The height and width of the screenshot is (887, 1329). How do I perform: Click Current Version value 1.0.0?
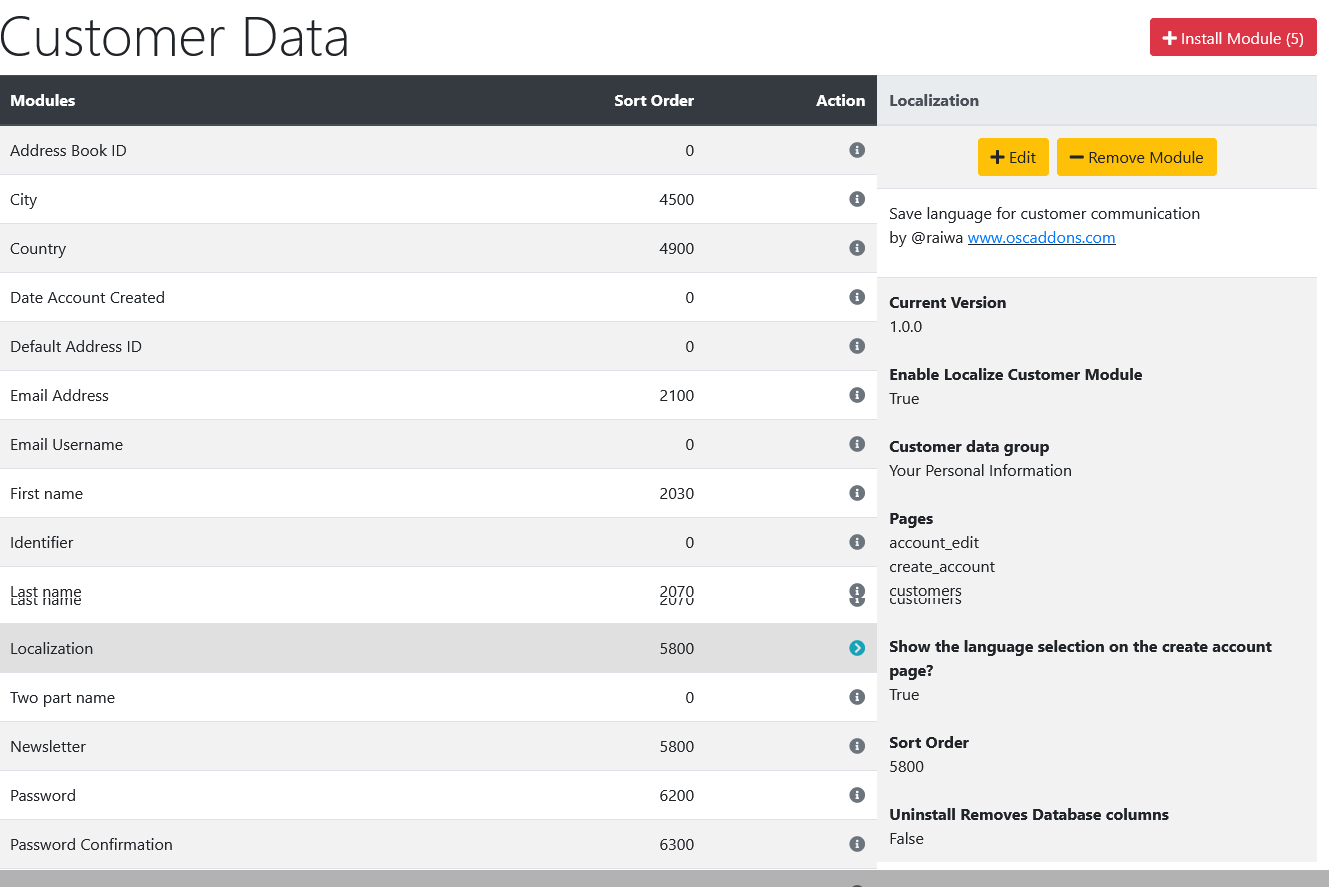pyautogui.click(x=906, y=327)
